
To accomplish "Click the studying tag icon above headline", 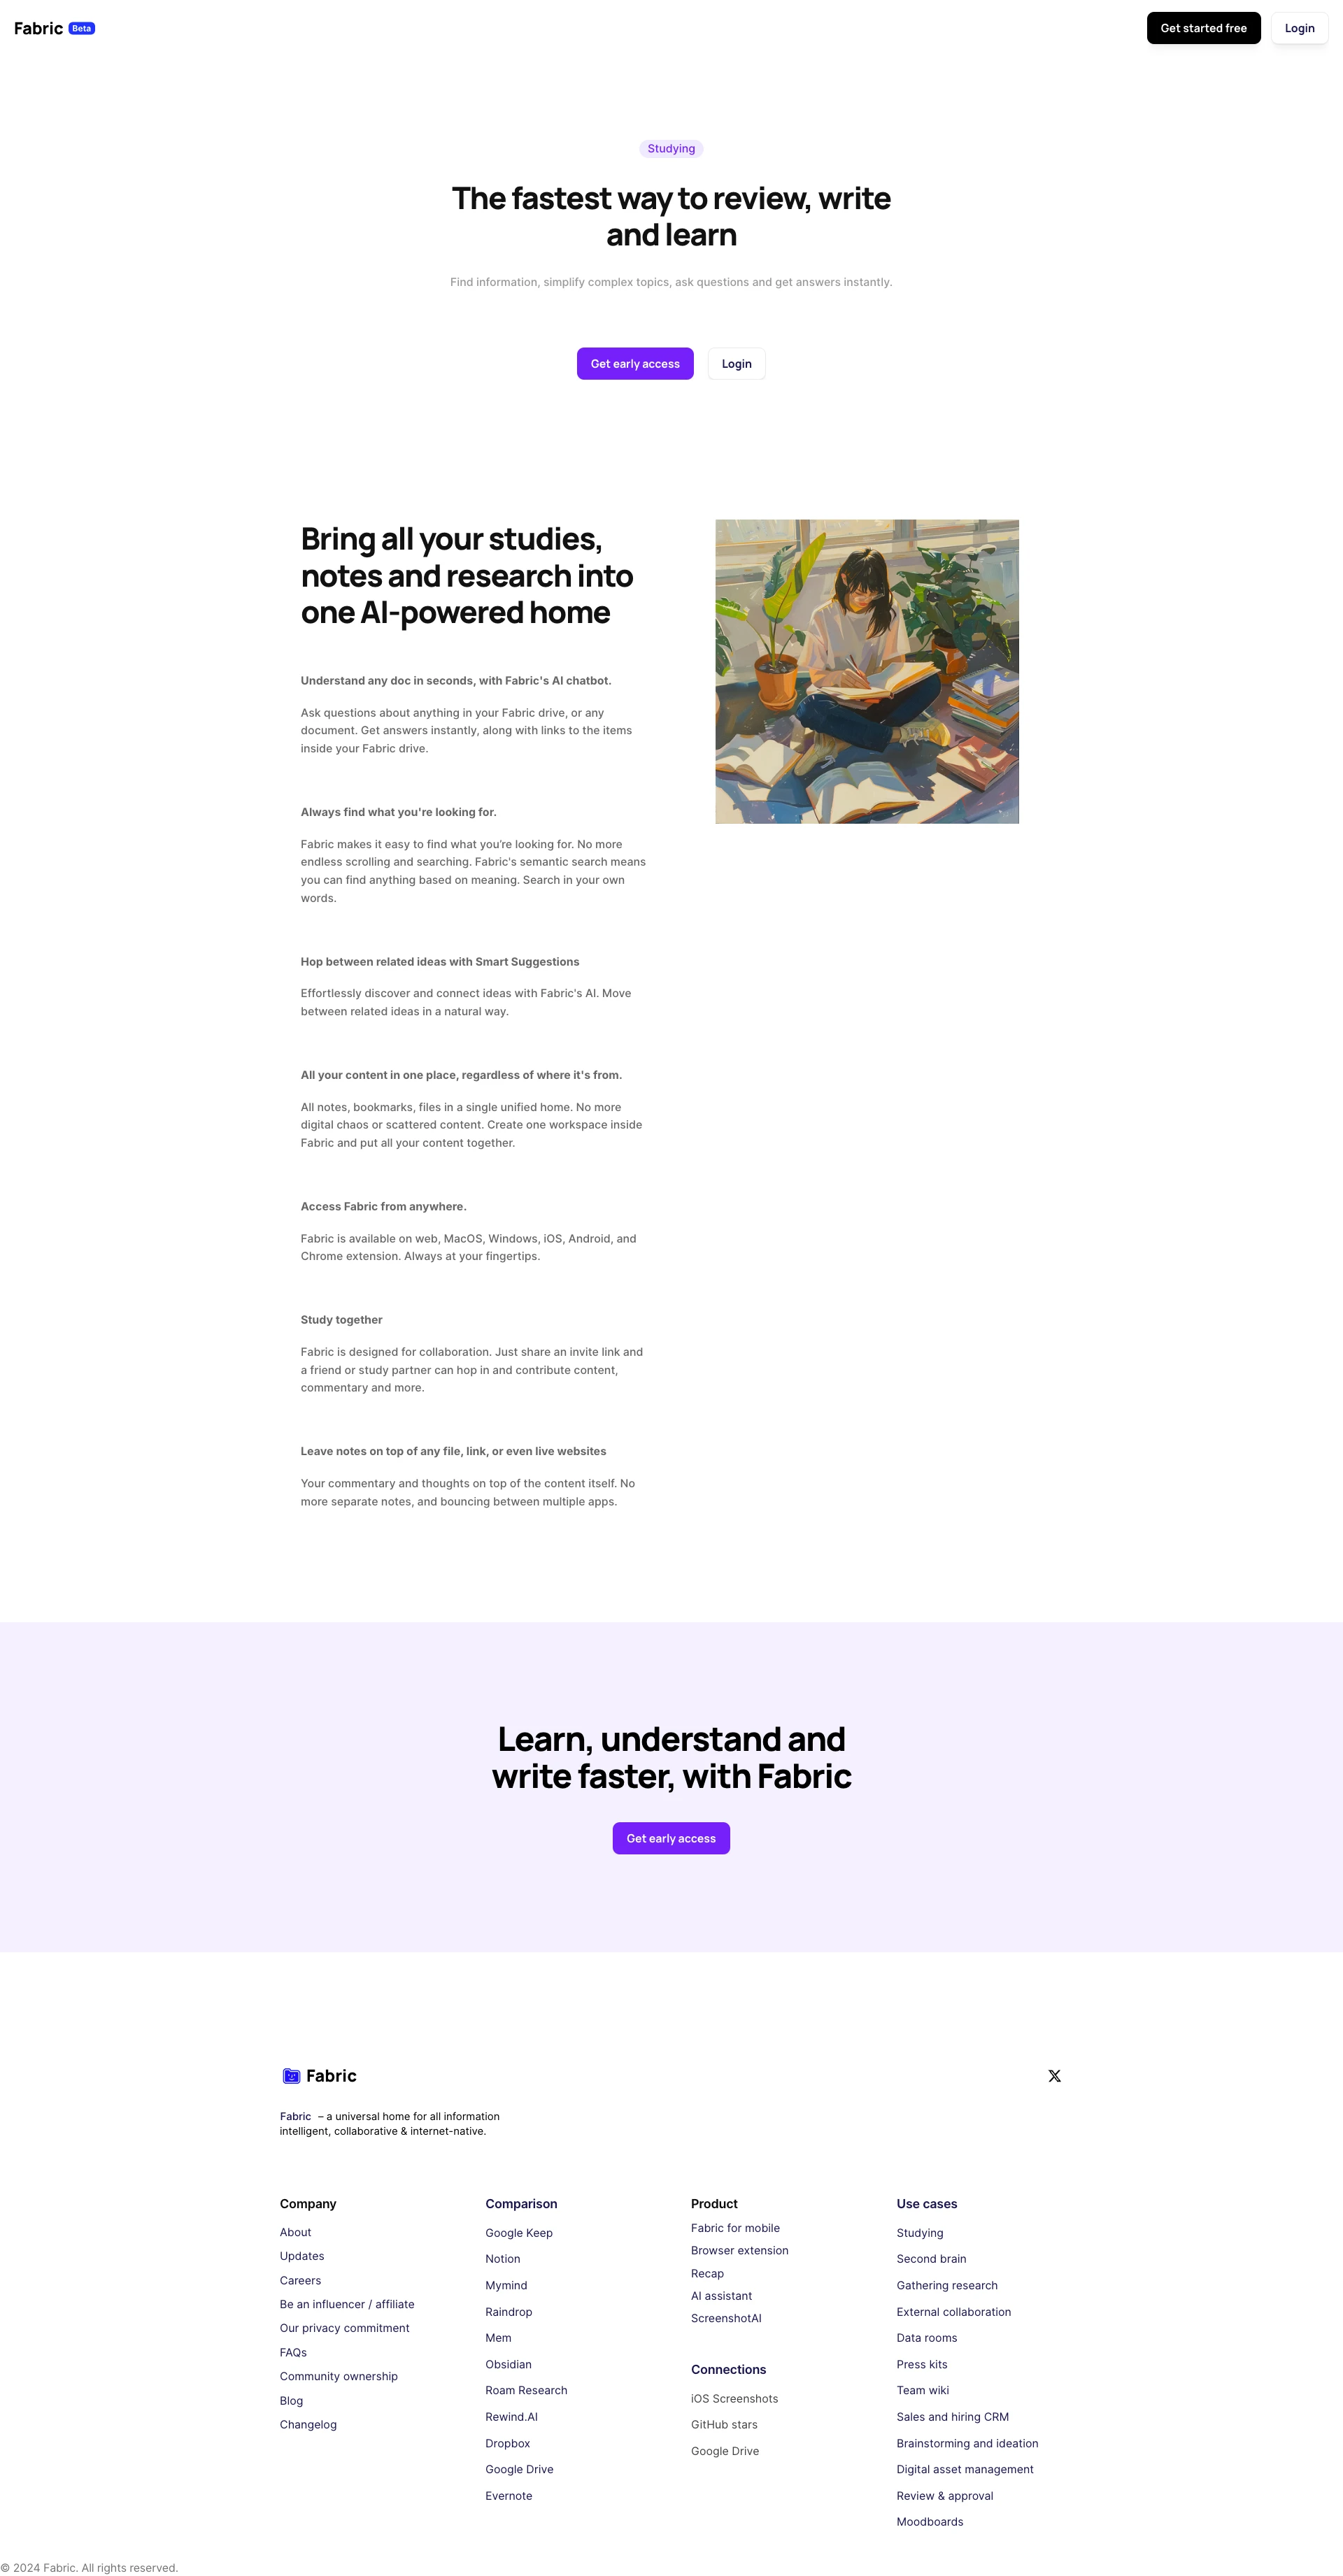I will point(671,148).
